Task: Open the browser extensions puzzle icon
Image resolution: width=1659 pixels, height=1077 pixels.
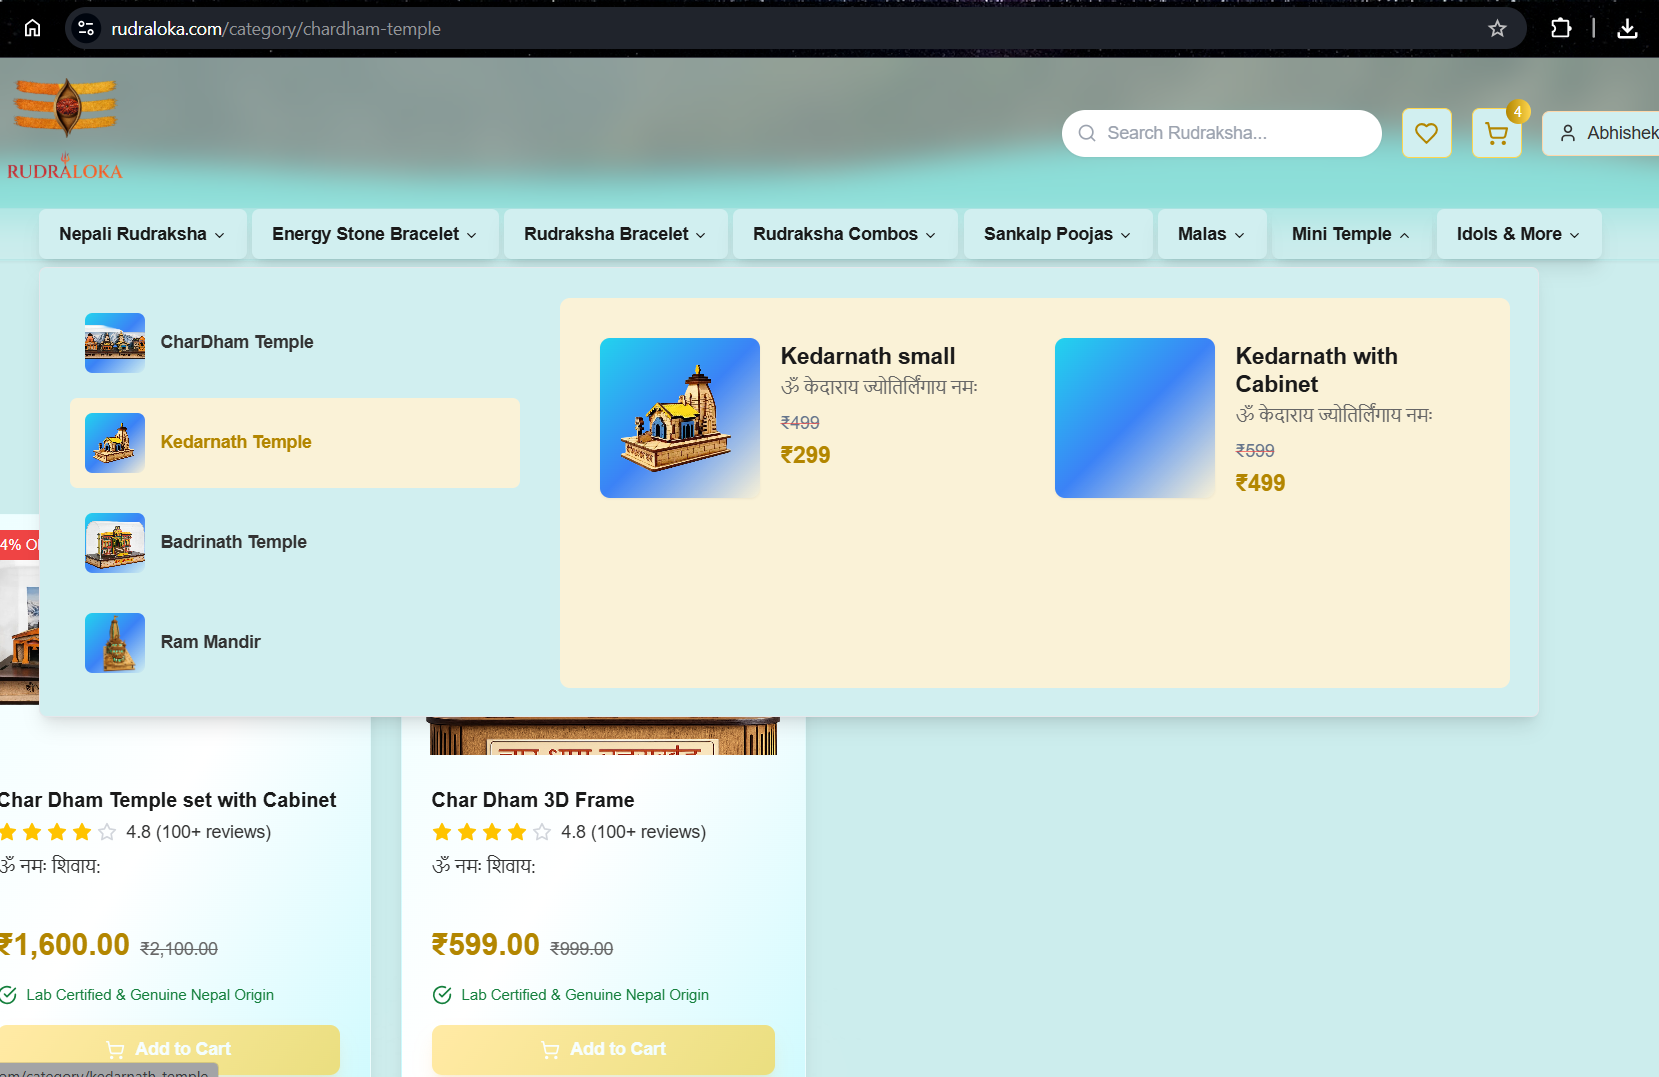Action: tap(1561, 28)
